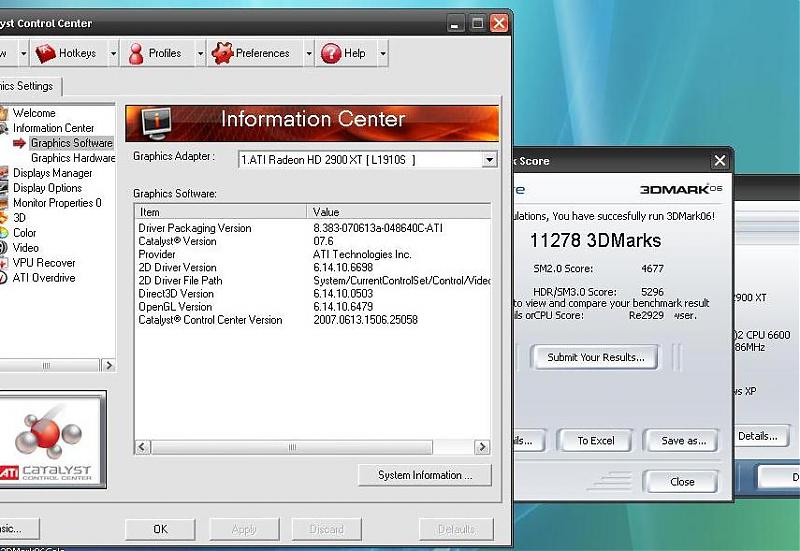Open the 3D settings tree item

tap(19, 218)
